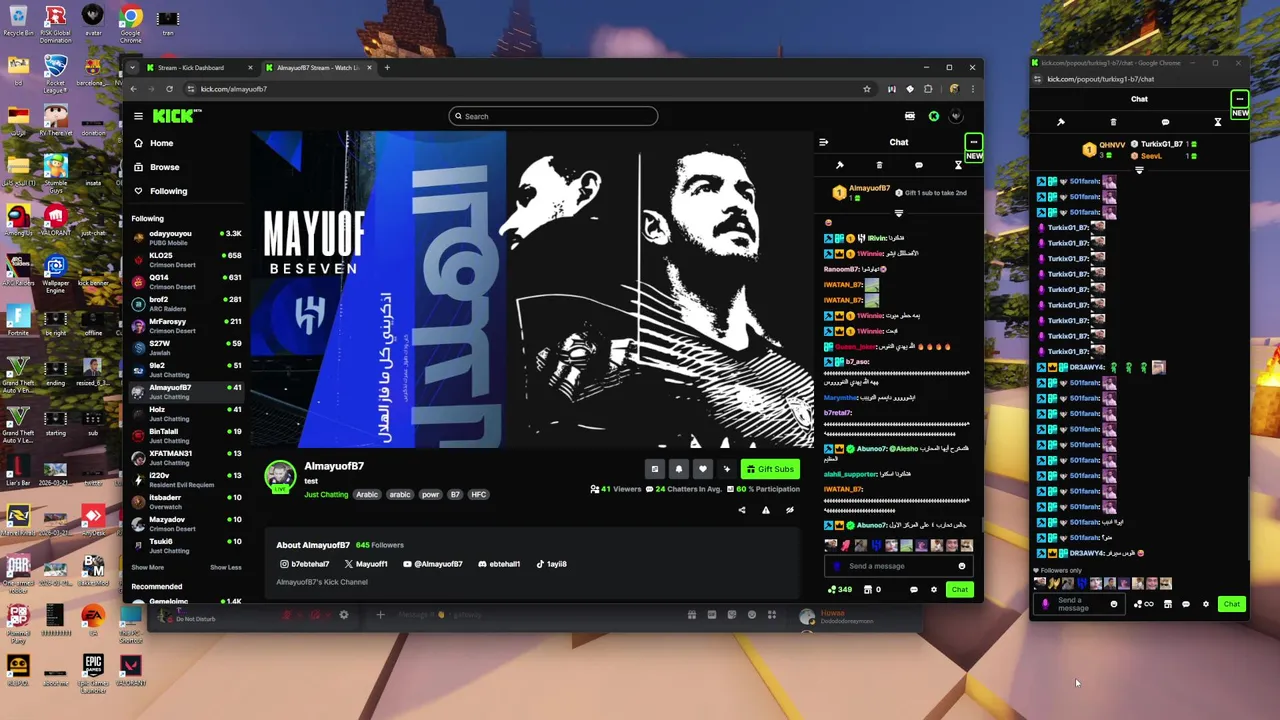Open the YouTube @AlmayuofB7 link

[x=433, y=564]
